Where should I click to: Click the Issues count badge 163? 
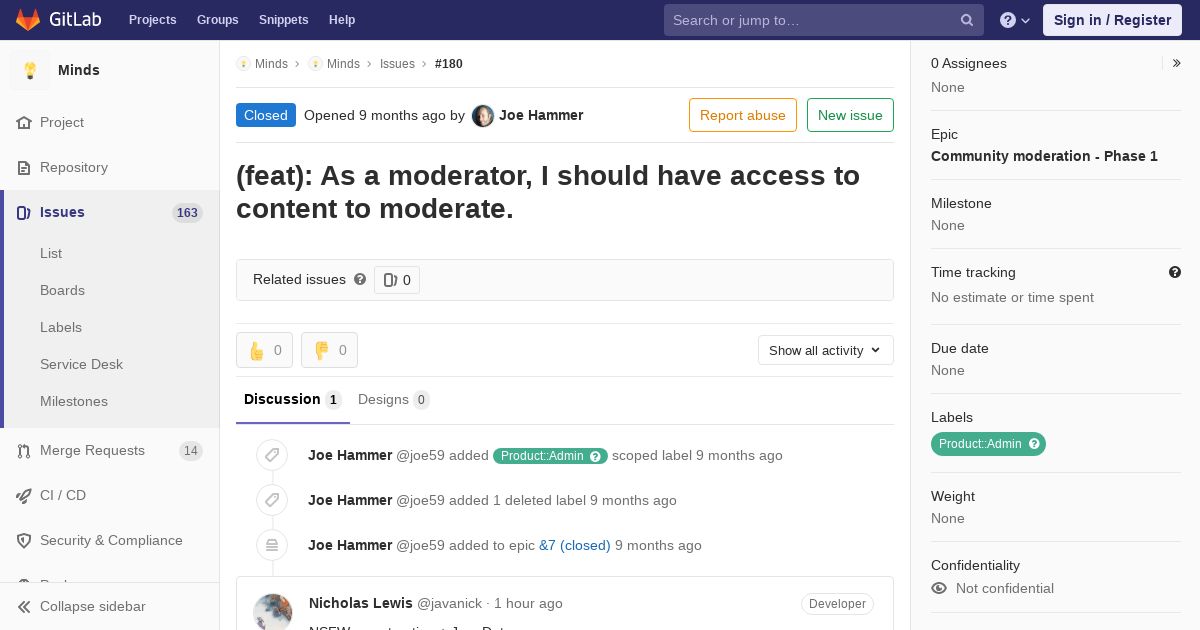point(187,213)
